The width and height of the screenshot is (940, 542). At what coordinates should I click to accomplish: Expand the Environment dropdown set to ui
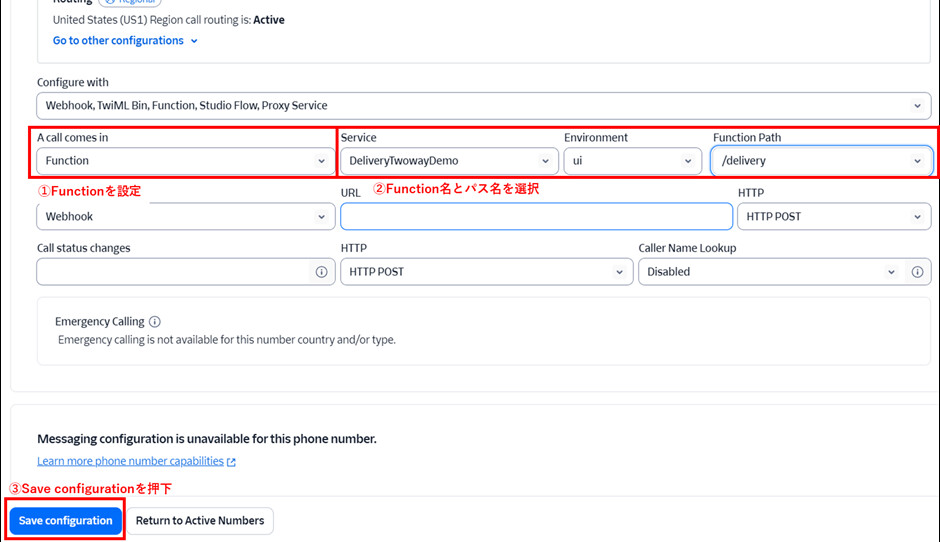(633, 161)
